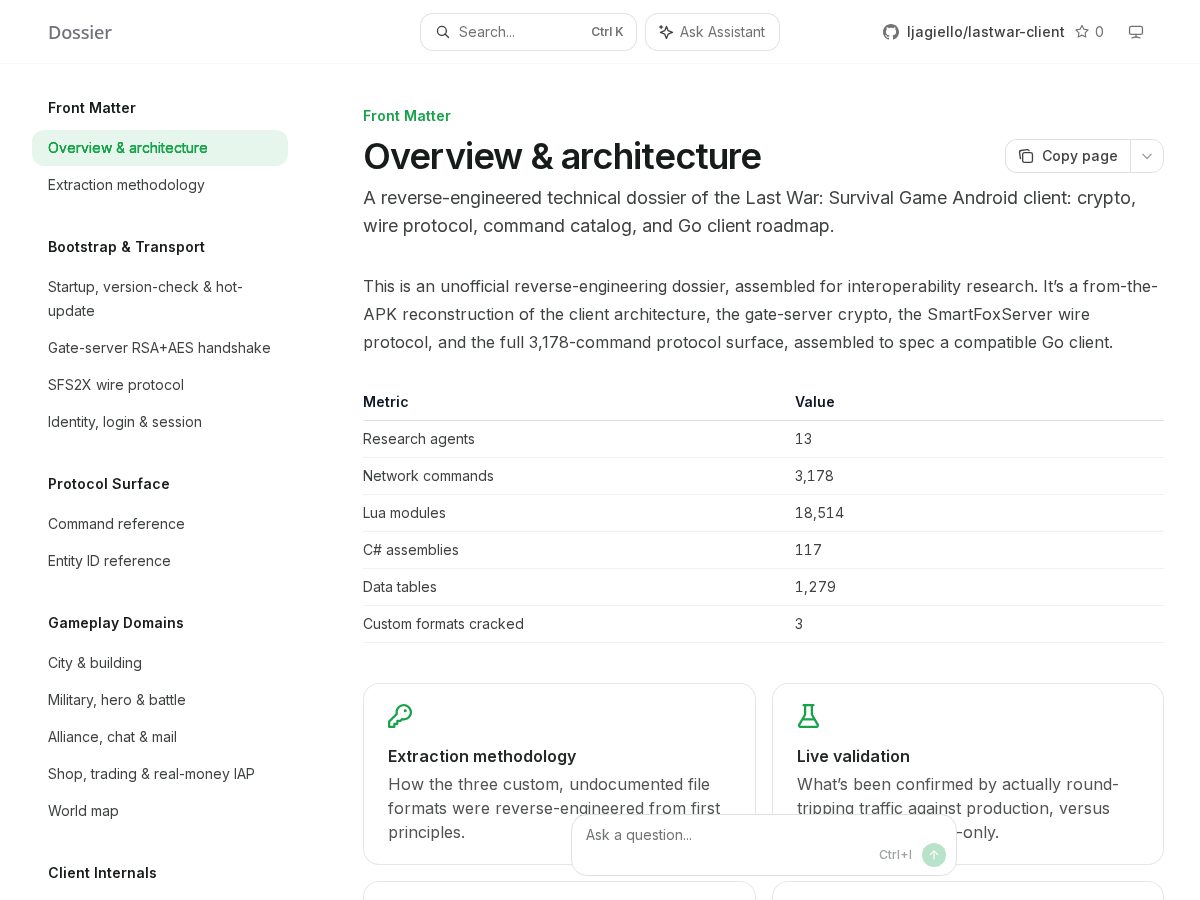1200x900 pixels.
Task: Click the Protocol Surface section heading
Action: coord(109,484)
